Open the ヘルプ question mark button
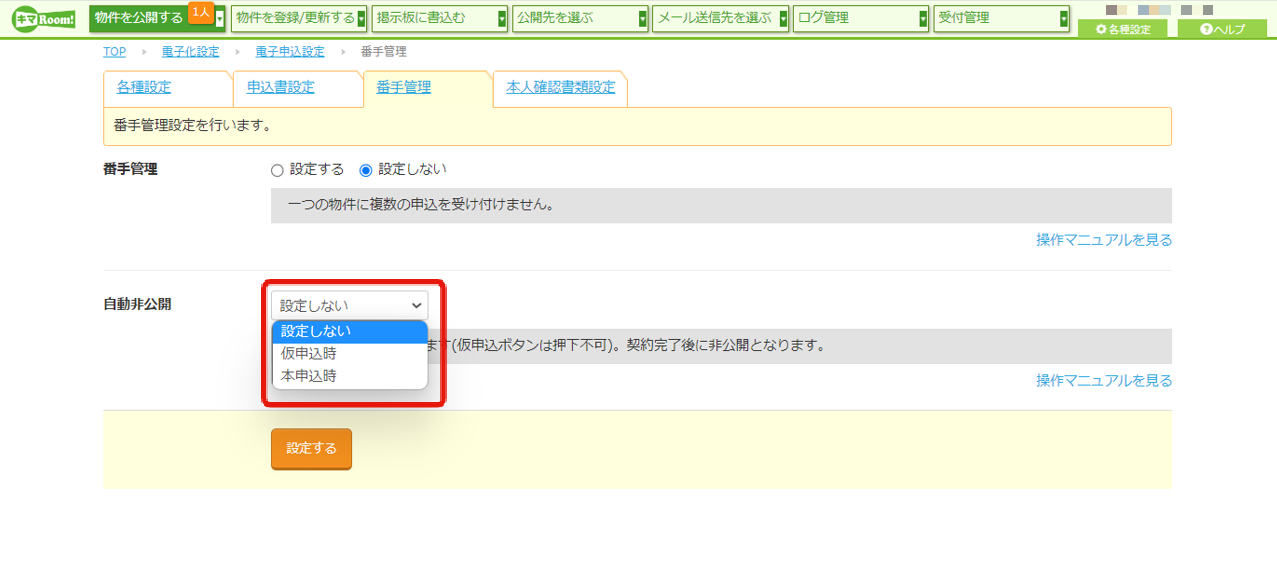Image resolution: width=1277 pixels, height=566 pixels. pos(1223,29)
